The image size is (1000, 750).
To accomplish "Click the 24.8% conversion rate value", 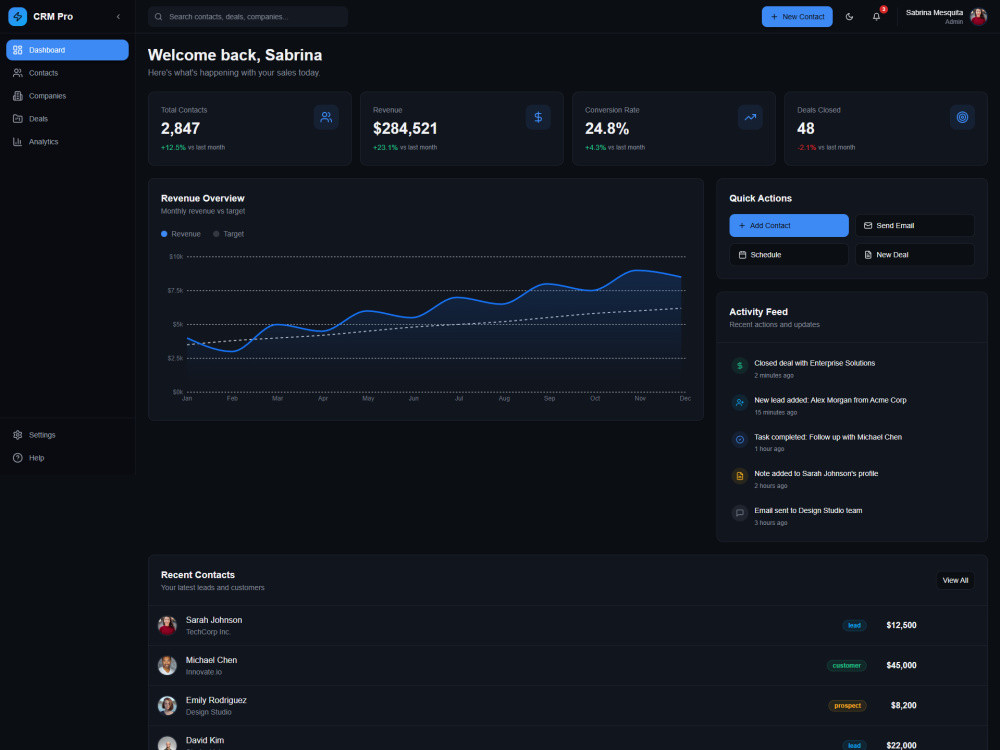I will click(x=607, y=129).
